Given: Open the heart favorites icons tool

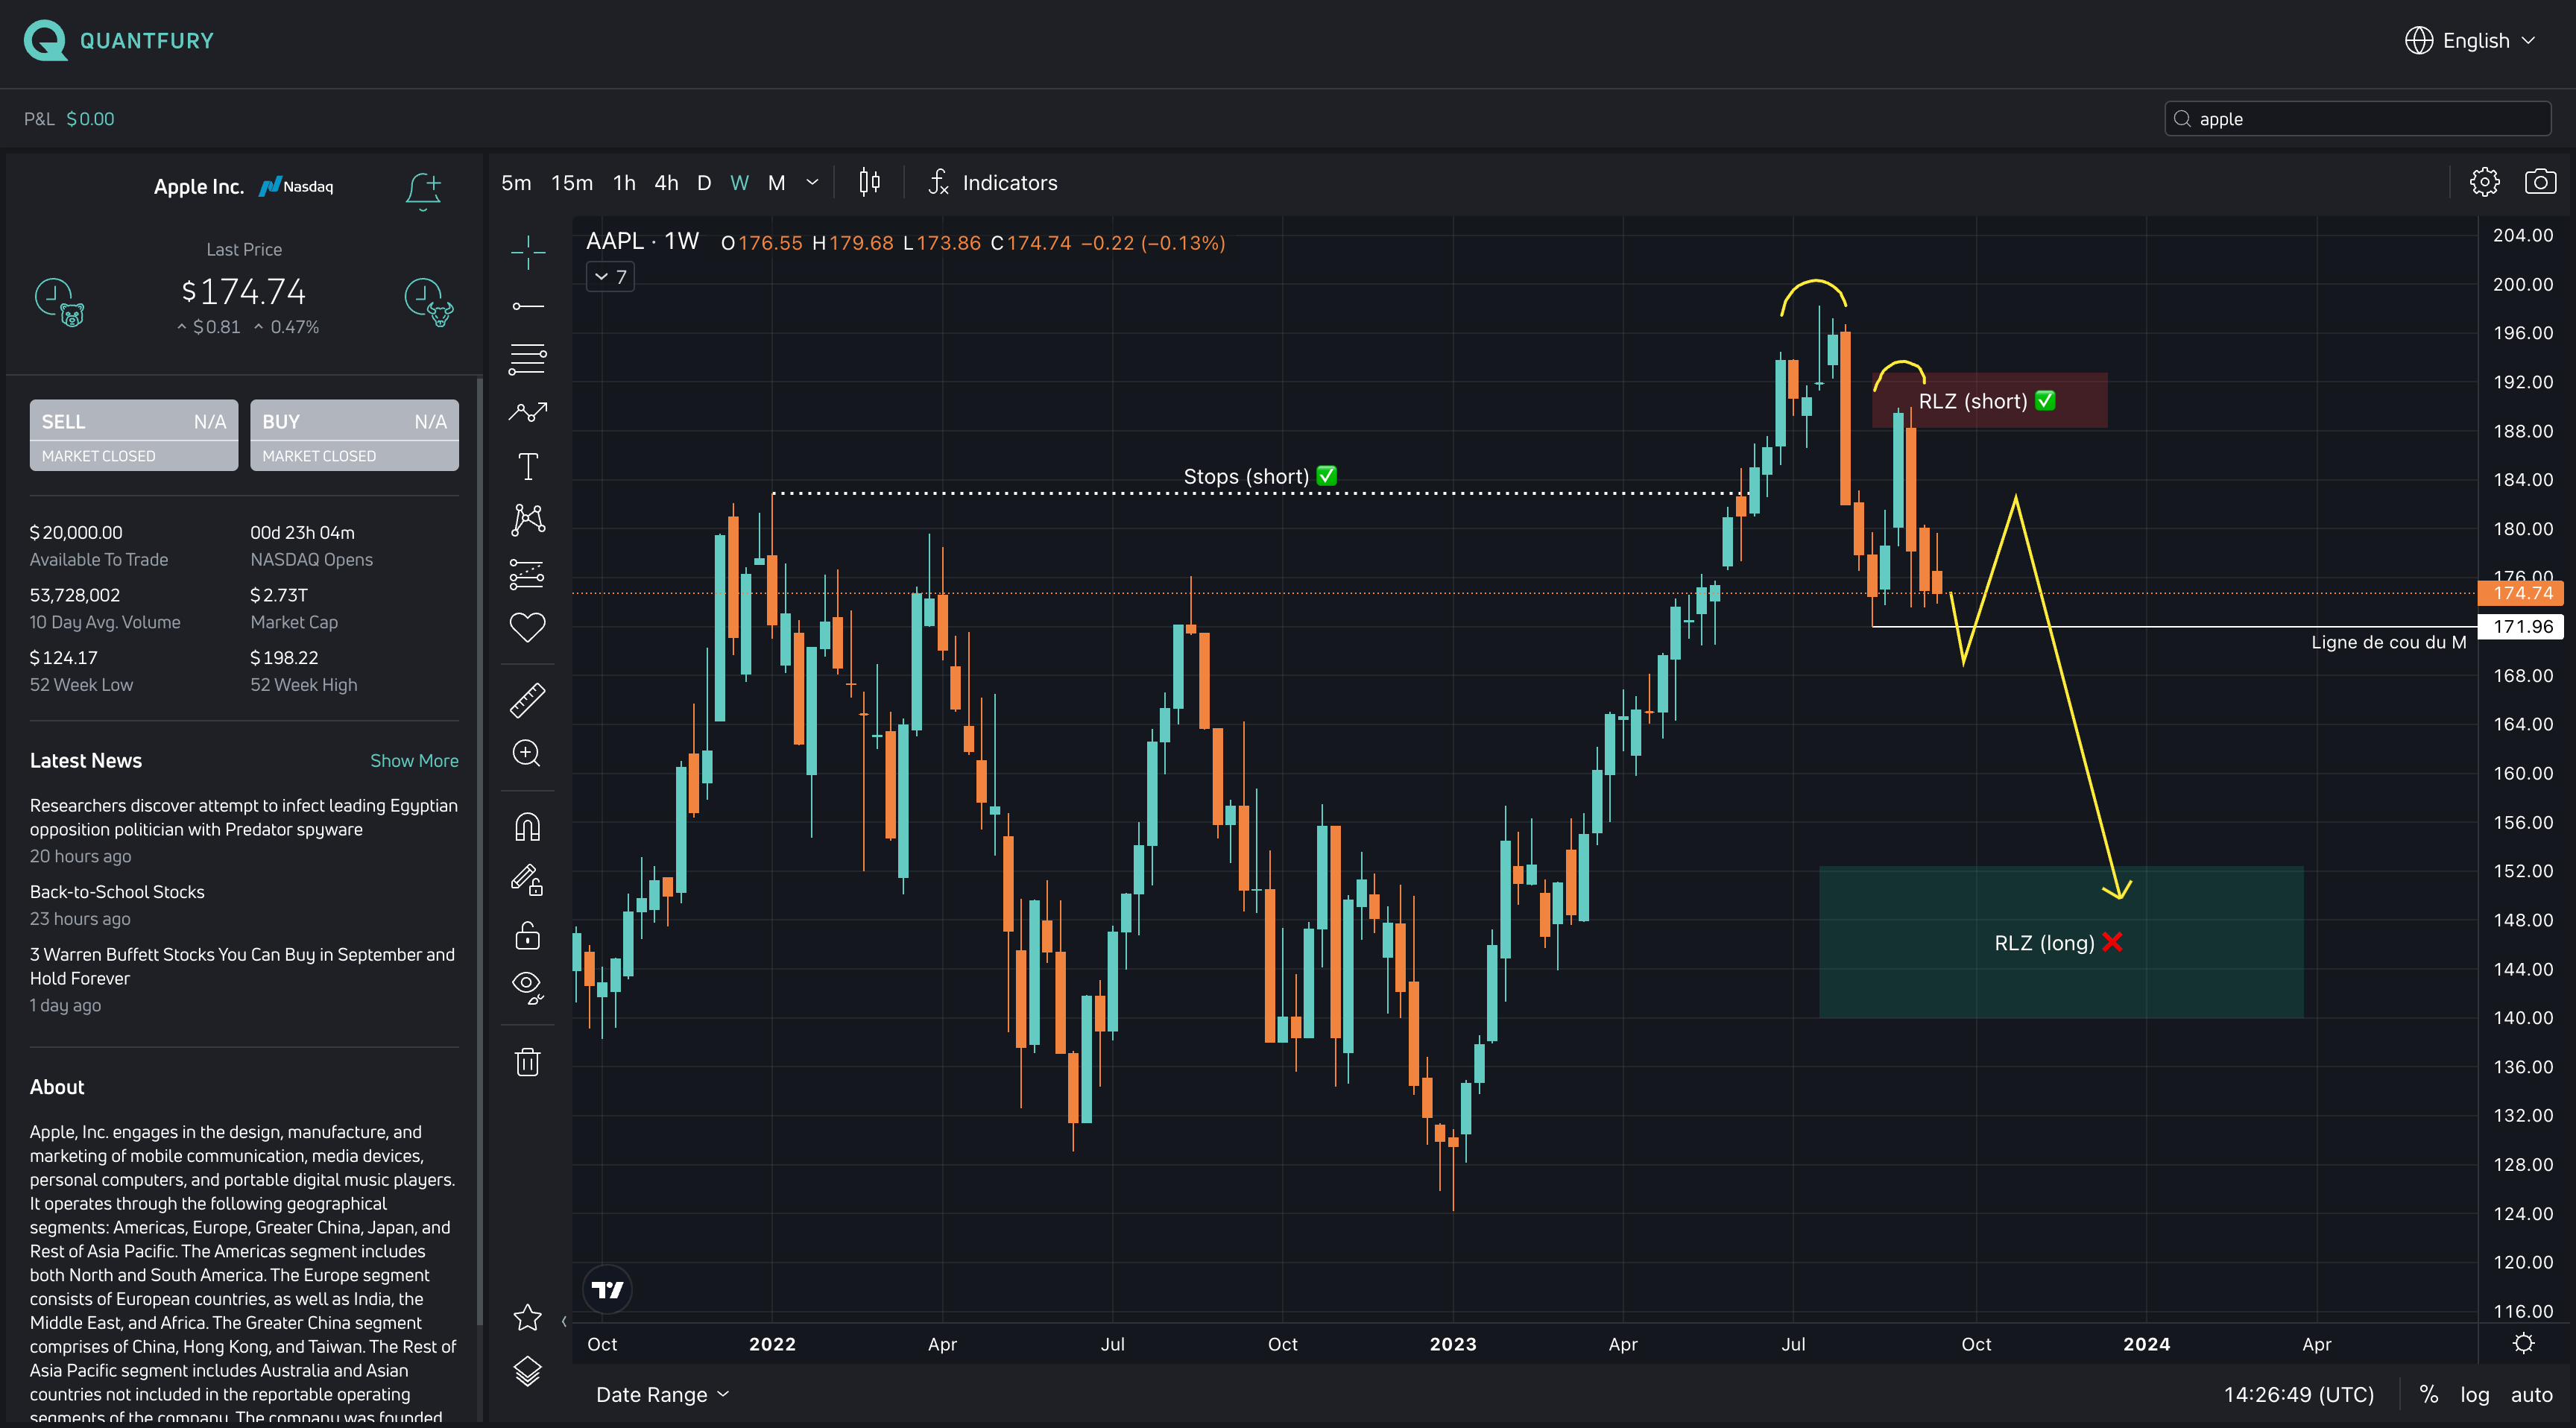Looking at the screenshot, I should tap(527, 627).
